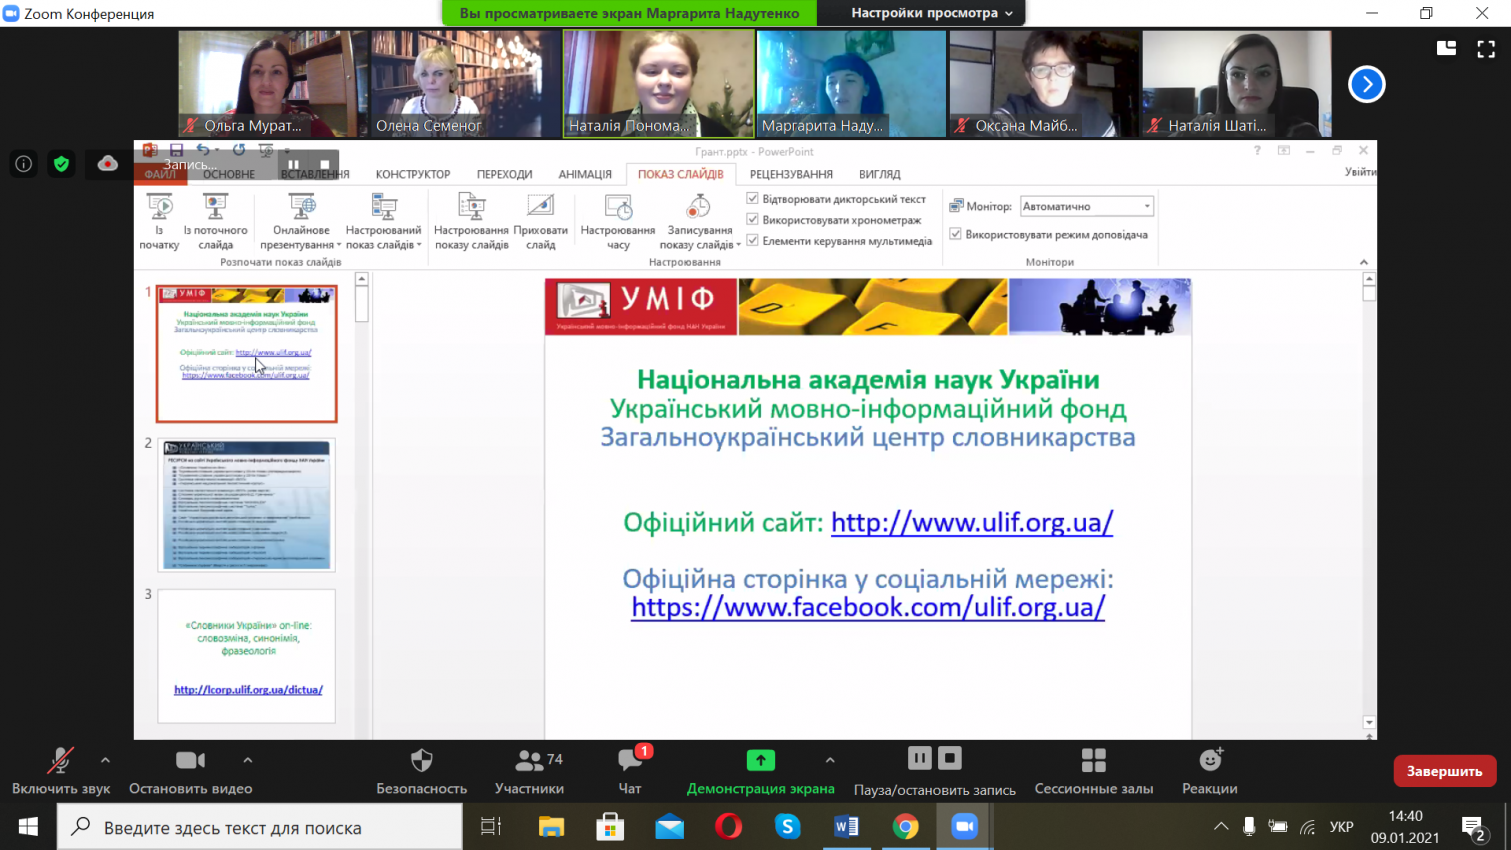Click cloud recording indicator icon
1511x850 pixels.
[x=107, y=164]
